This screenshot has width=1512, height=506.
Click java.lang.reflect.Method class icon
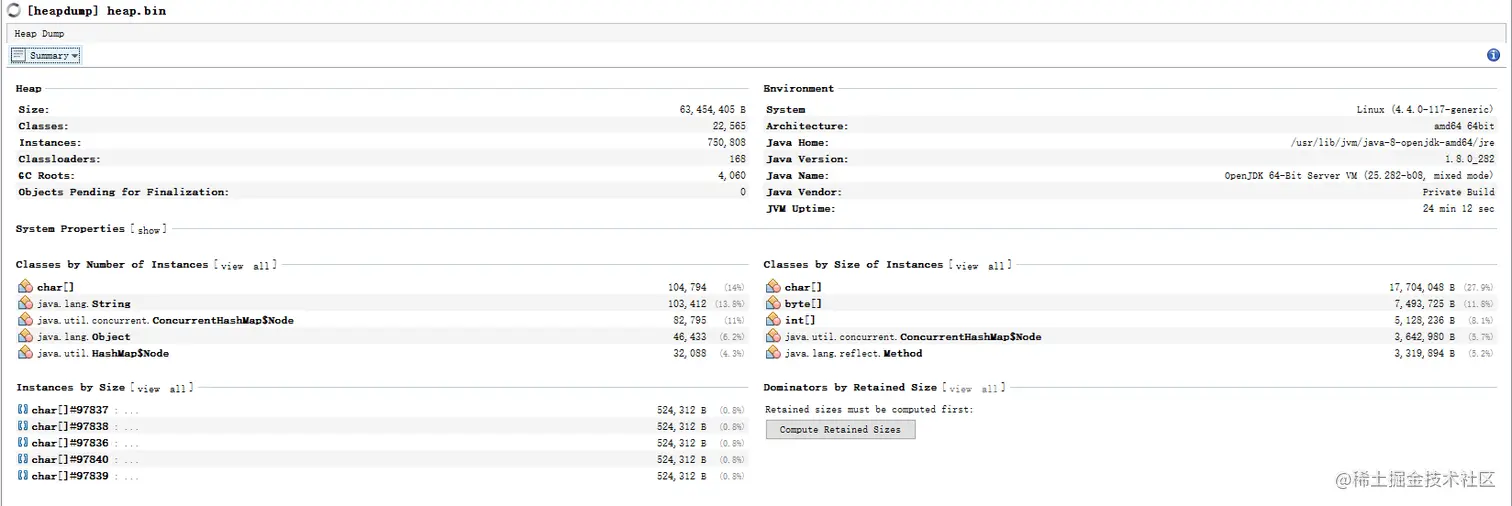tap(773, 353)
